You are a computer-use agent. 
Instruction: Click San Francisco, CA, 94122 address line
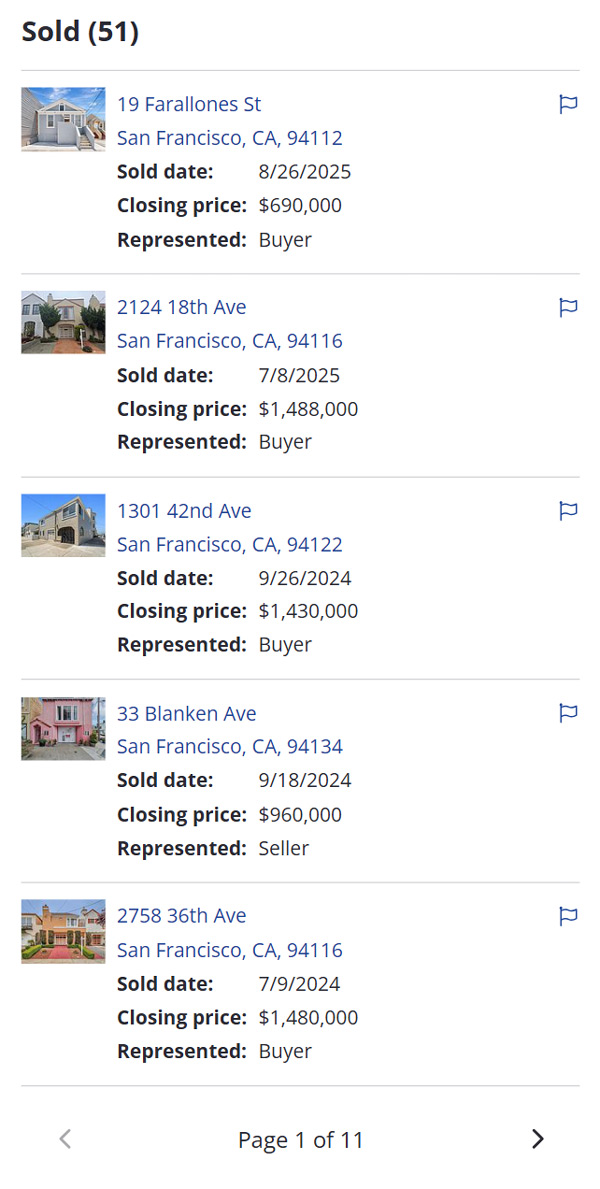tap(229, 544)
